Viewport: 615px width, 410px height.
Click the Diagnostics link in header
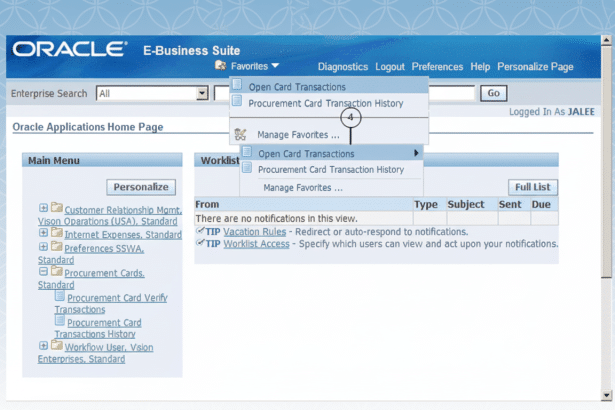tap(343, 67)
